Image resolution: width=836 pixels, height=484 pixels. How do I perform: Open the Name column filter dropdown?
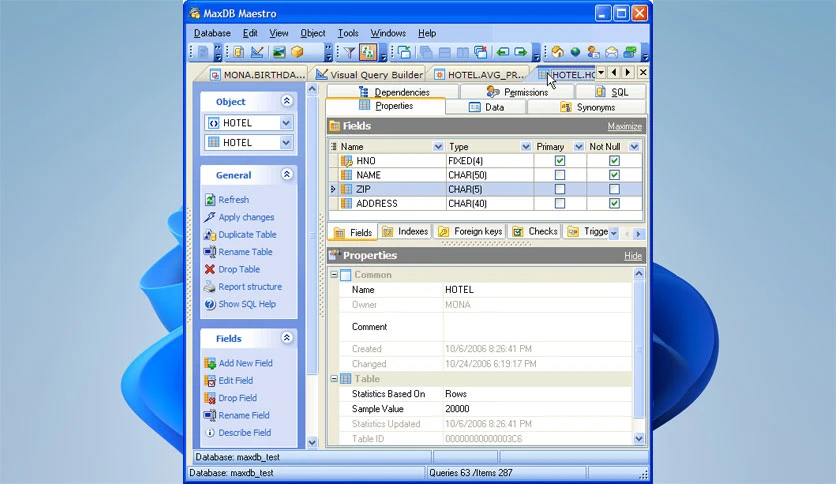438,147
